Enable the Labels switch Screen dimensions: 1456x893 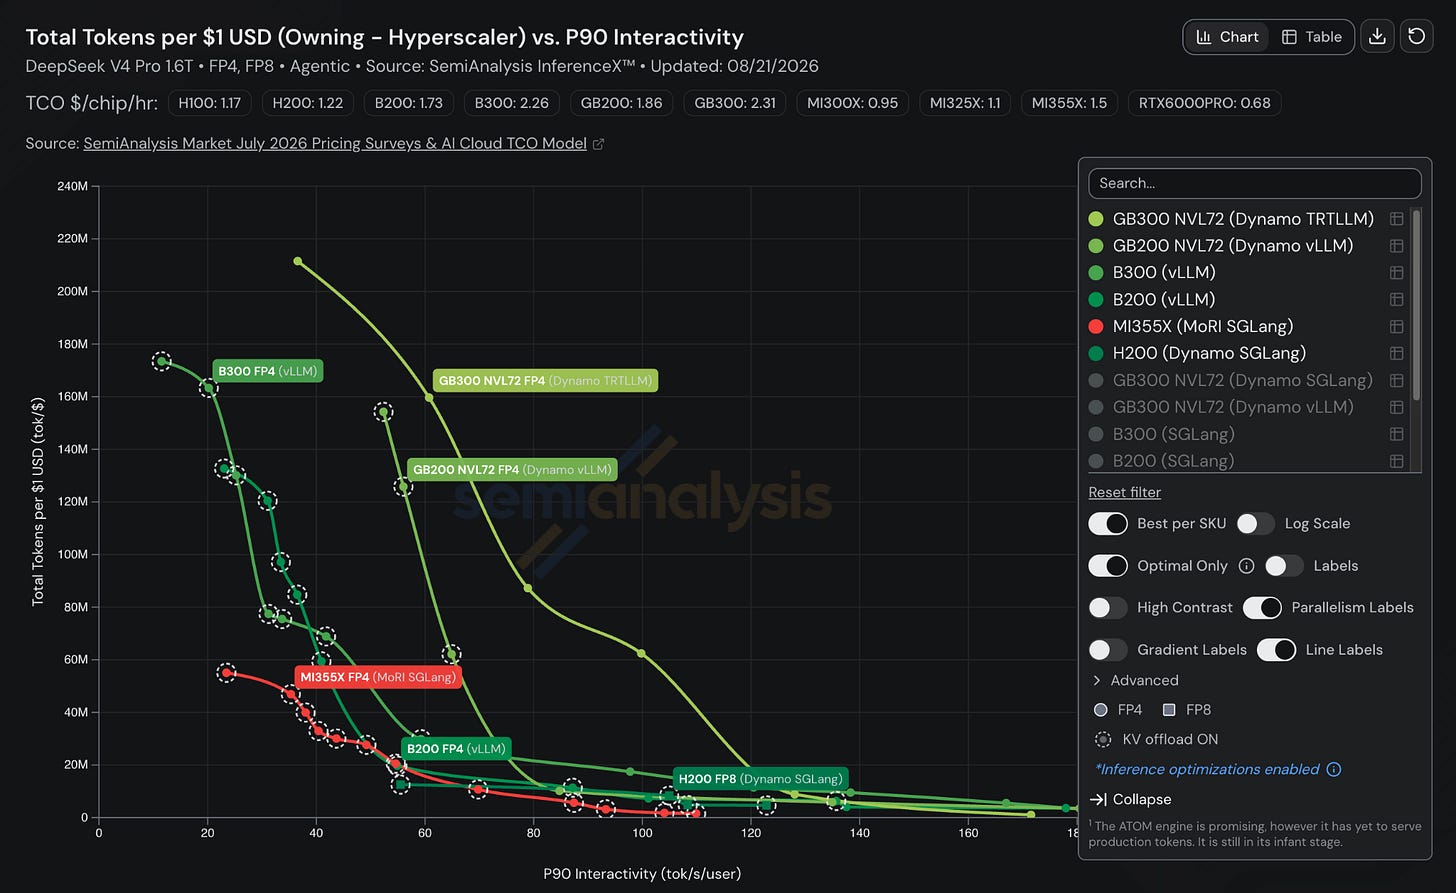pos(1284,566)
